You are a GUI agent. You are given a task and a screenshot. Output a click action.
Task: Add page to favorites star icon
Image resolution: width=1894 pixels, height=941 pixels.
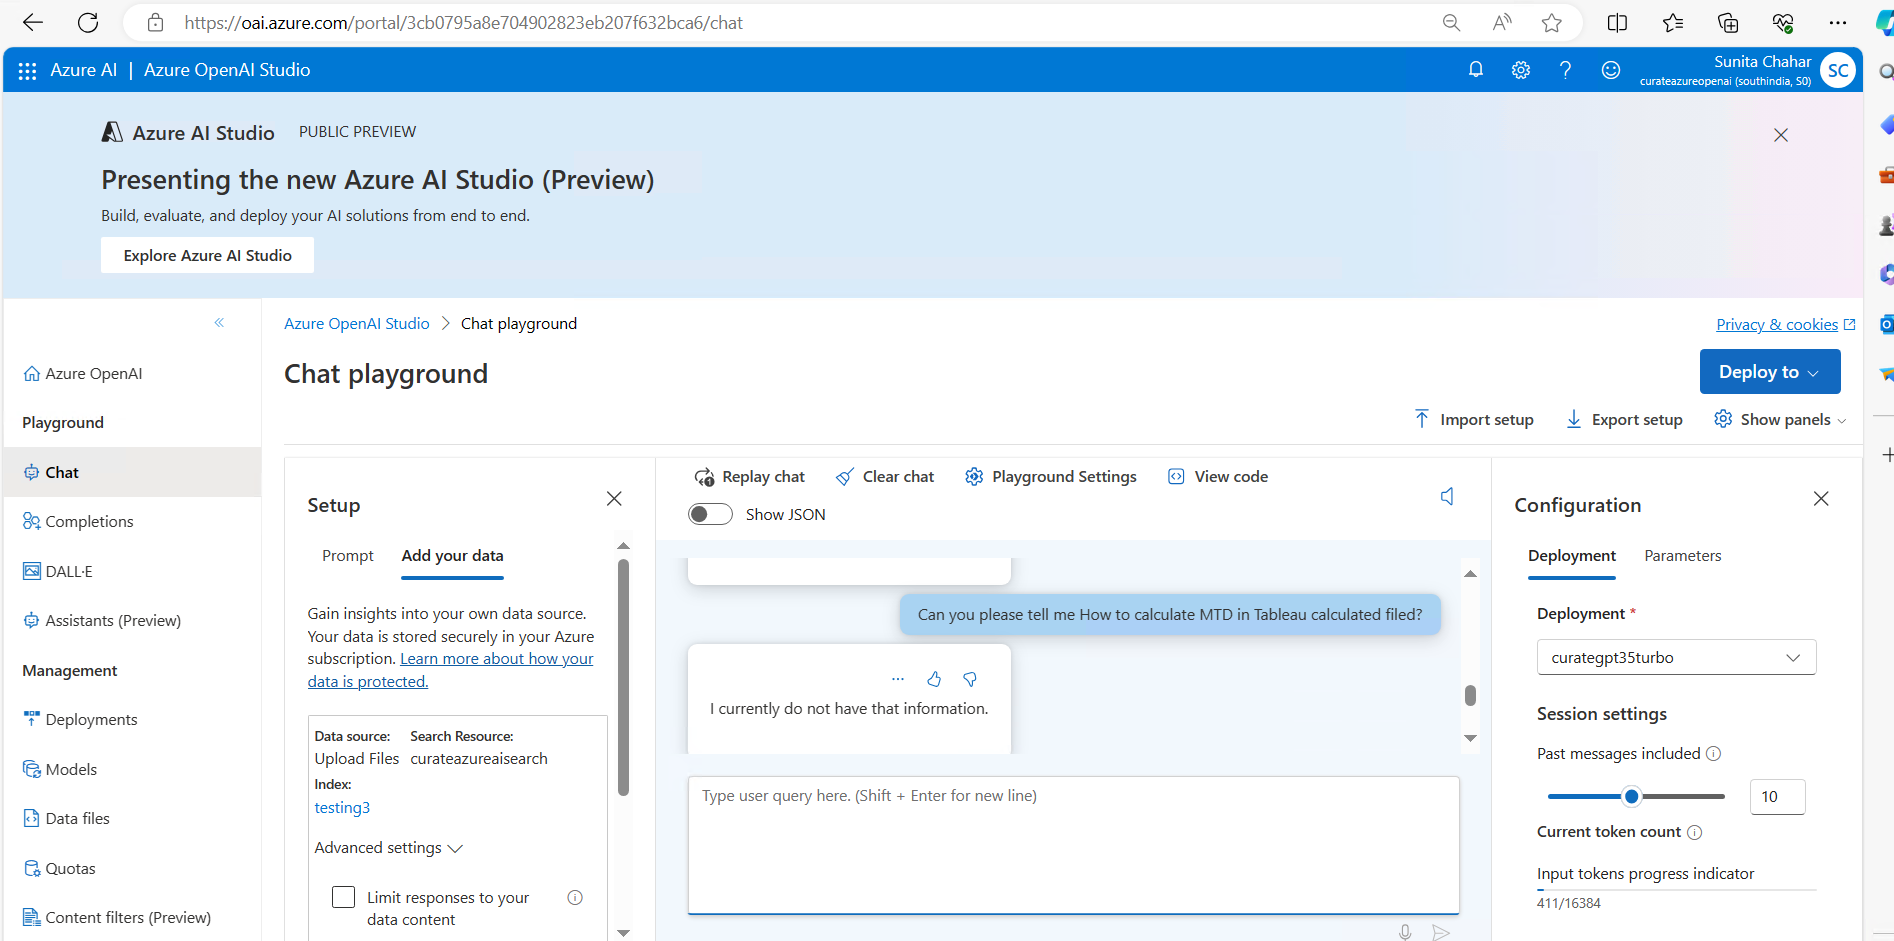tap(1551, 22)
